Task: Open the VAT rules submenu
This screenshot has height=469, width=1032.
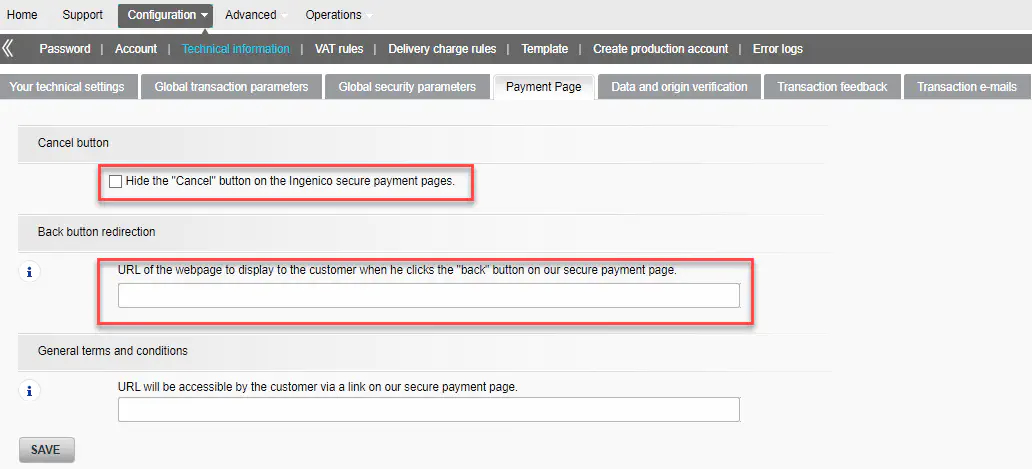Action: click(x=339, y=49)
